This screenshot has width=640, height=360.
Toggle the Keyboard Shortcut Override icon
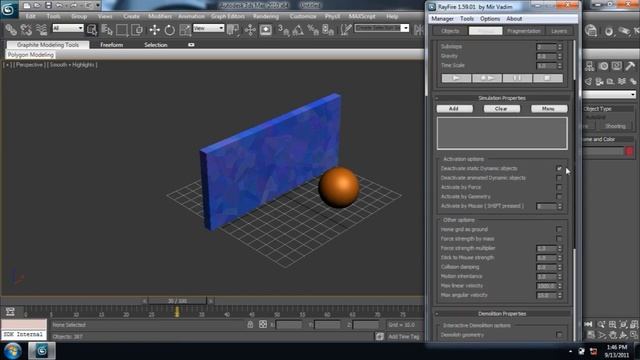click(x=265, y=30)
